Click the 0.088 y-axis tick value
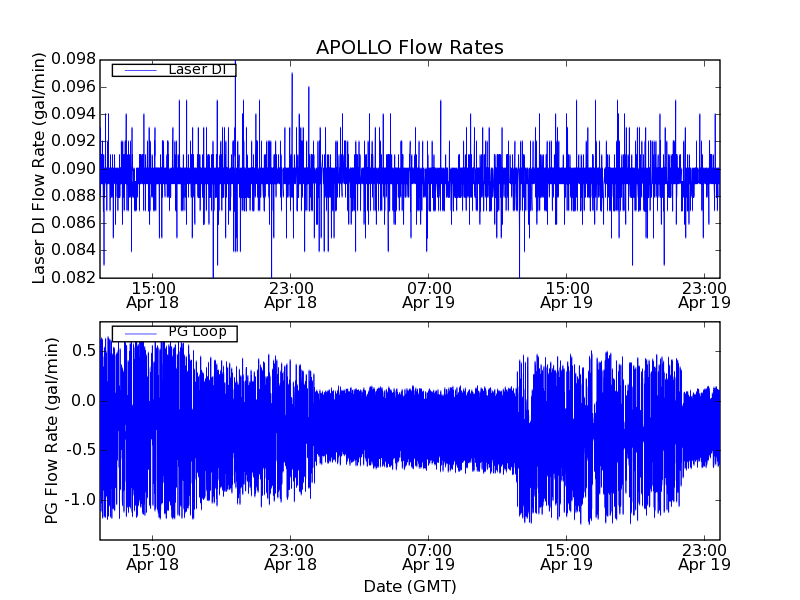800x600 pixels. pyautogui.click(x=73, y=195)
